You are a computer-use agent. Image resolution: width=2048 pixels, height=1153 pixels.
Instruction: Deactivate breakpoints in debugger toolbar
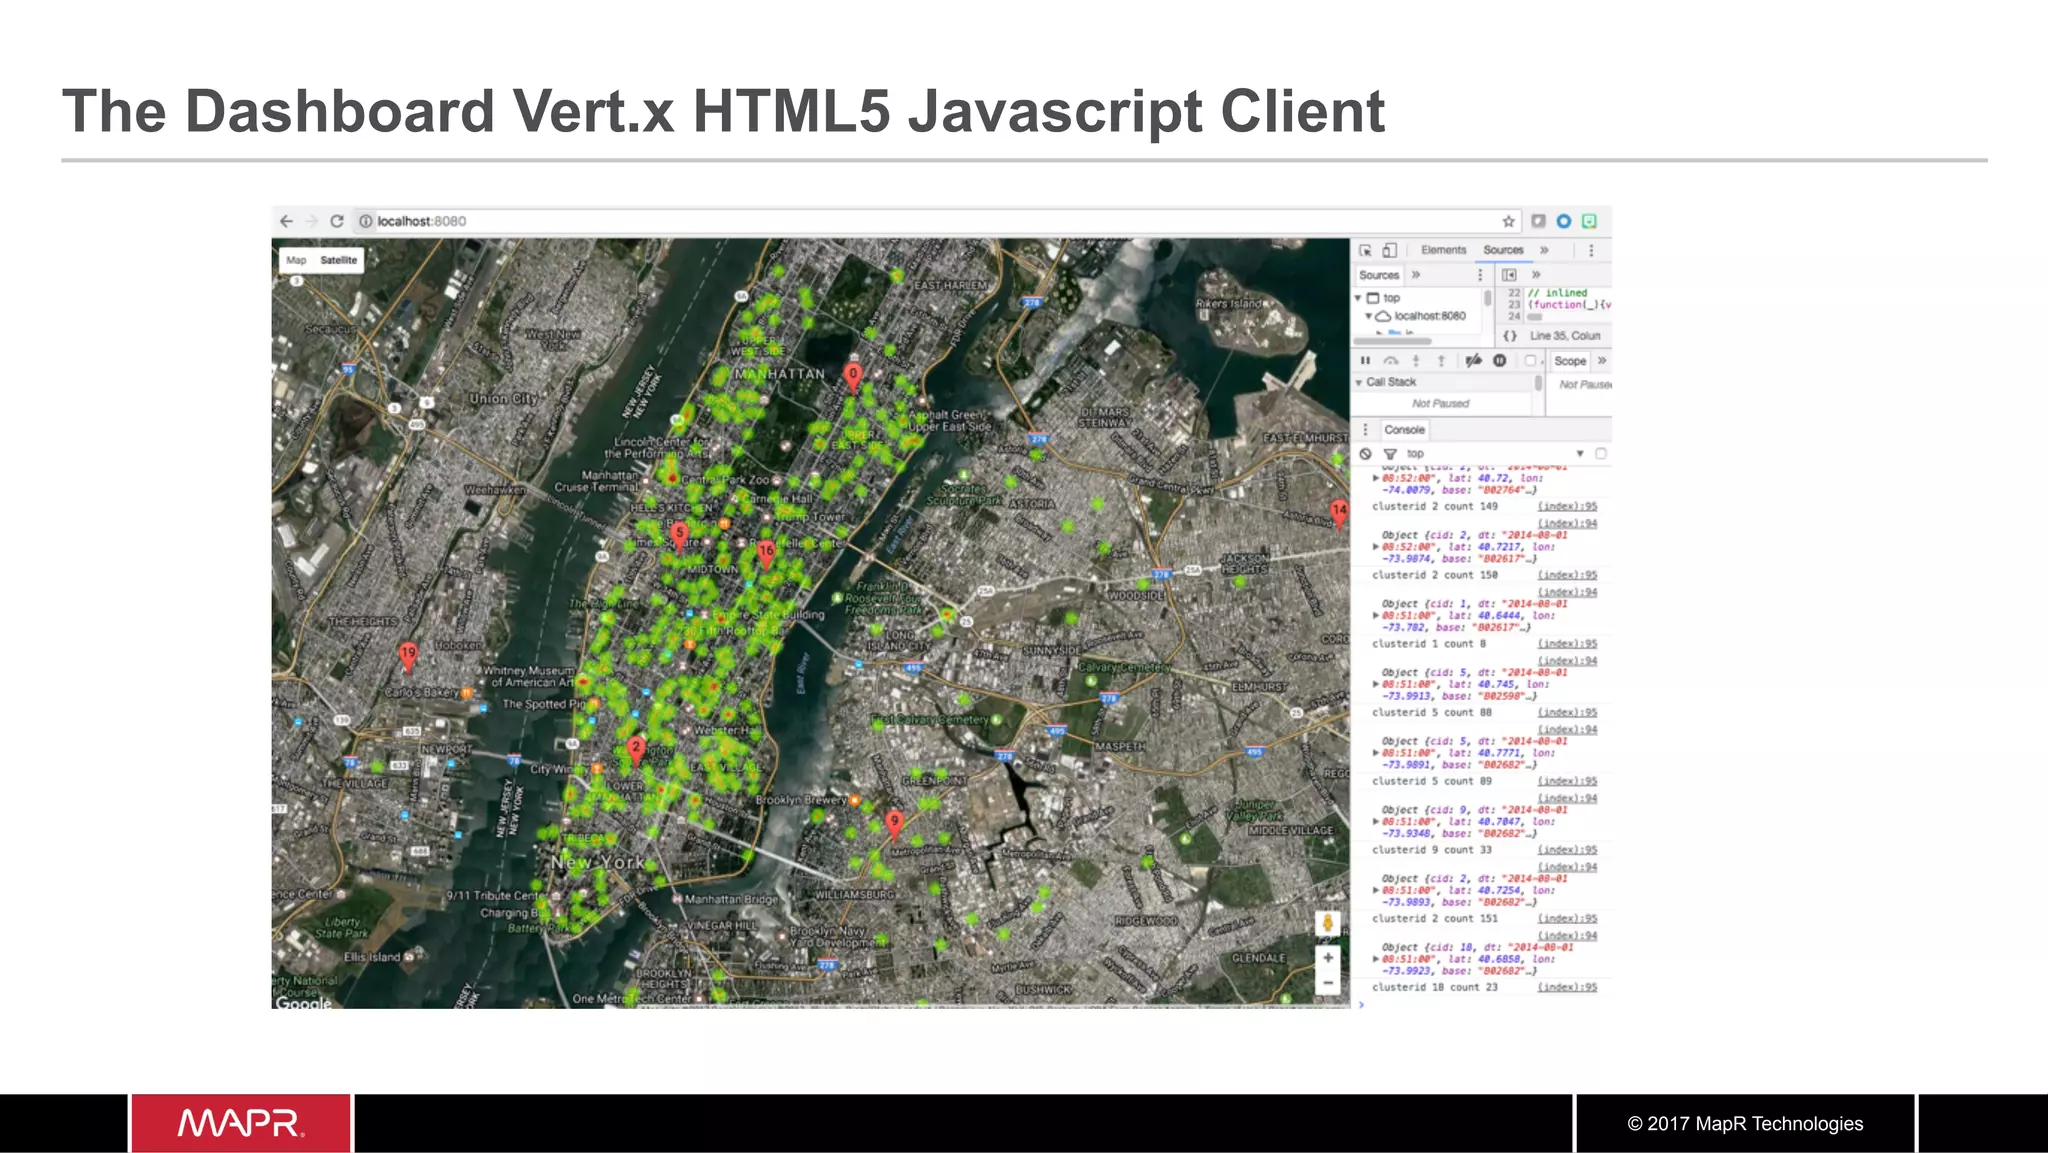[1473, 361]
